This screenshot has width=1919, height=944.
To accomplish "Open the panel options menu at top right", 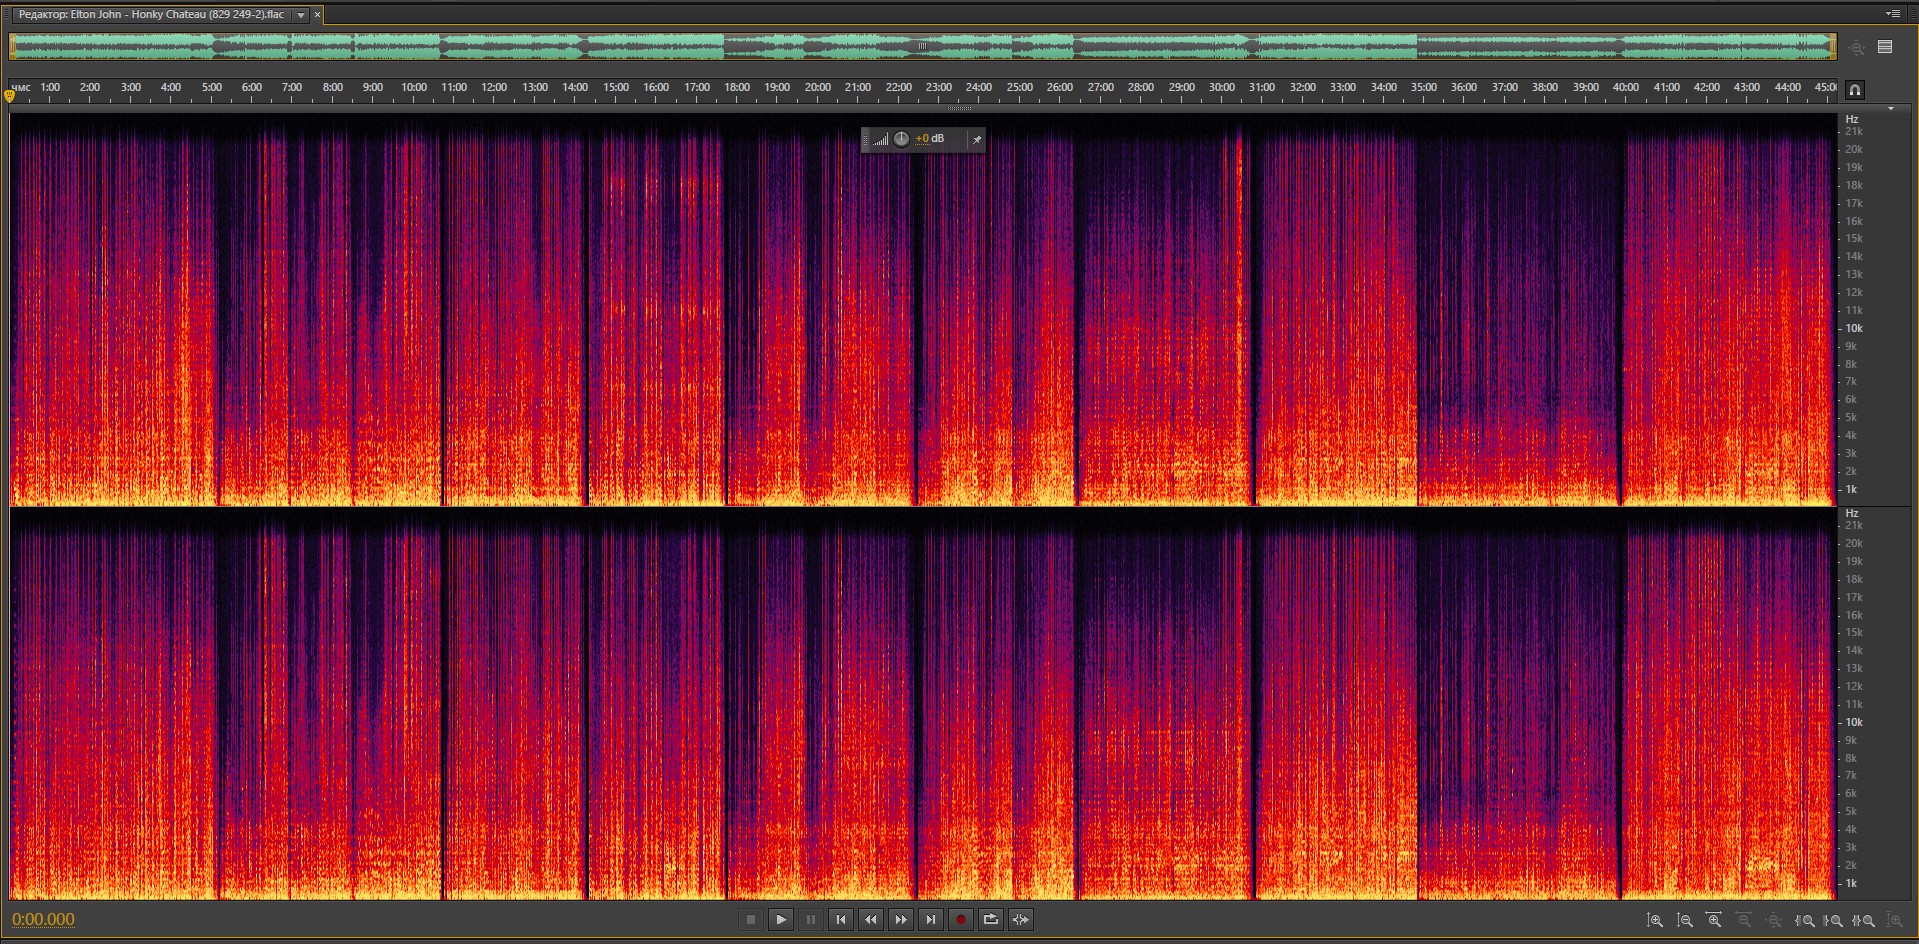I will (x=1892, y=14).
